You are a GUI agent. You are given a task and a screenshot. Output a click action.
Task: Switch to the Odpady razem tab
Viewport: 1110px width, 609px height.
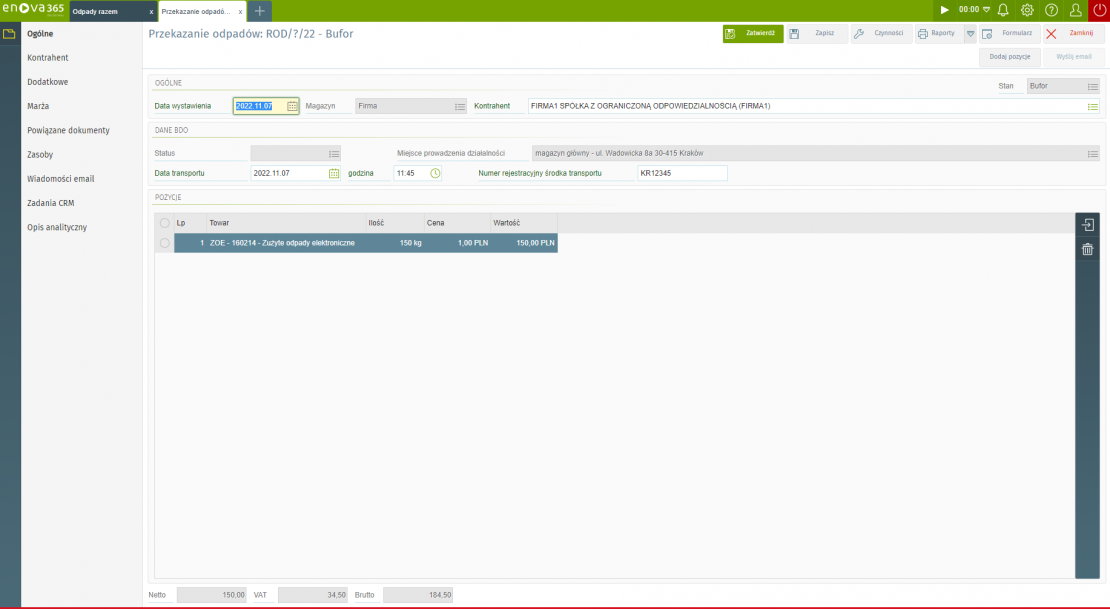[x=105, y=11]
